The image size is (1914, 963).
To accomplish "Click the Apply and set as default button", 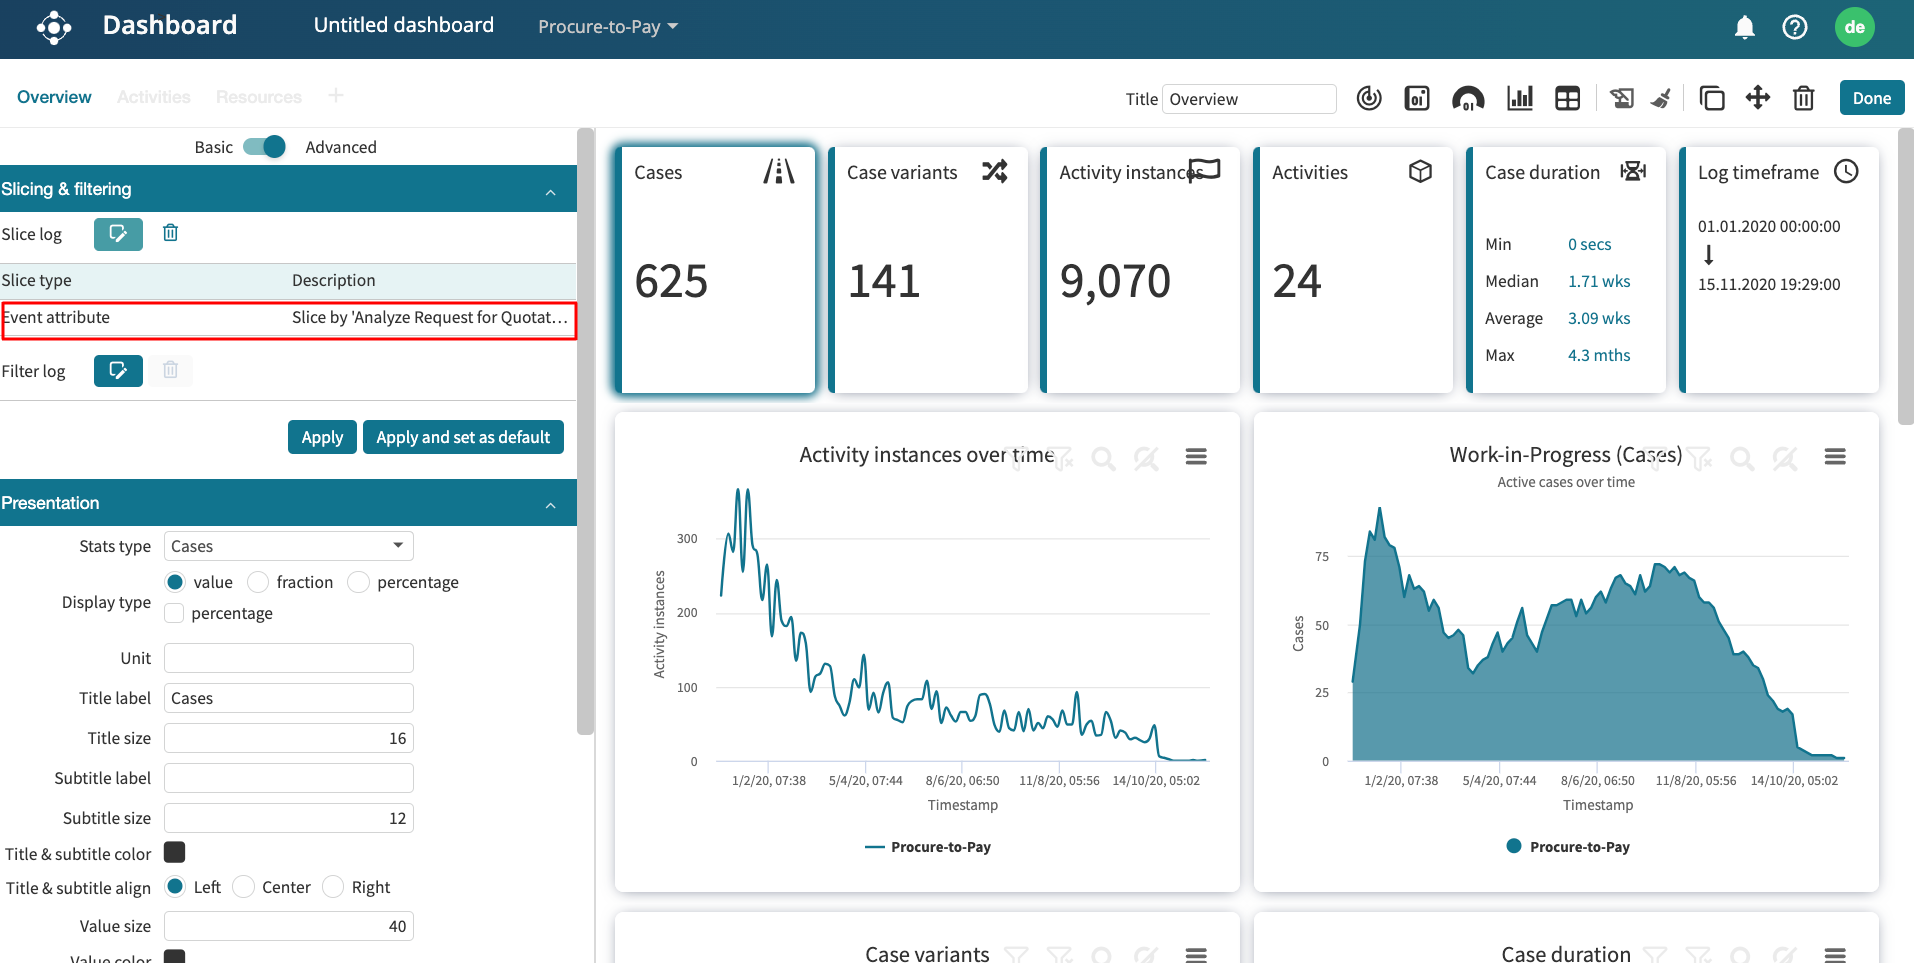I will click(x=463, y=437).
